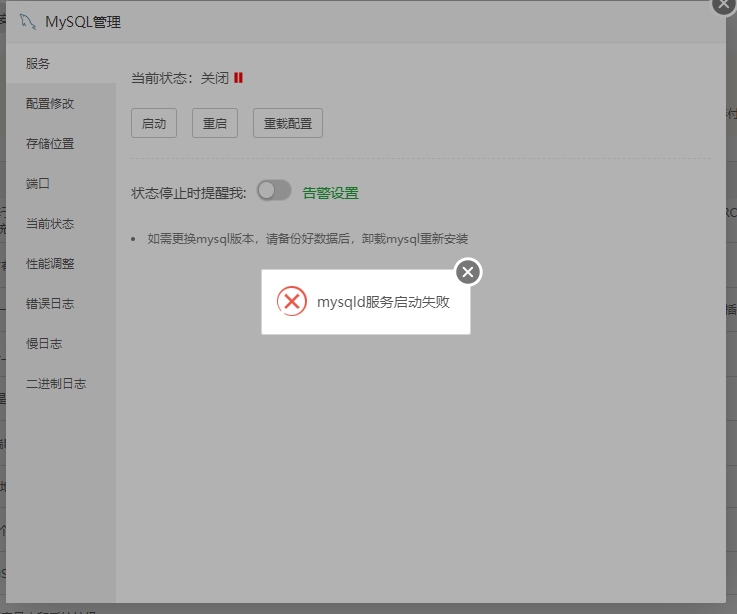737x614 pixels.
Task: Close the mysqld startup failed popup
Action: tap(468, 272)
